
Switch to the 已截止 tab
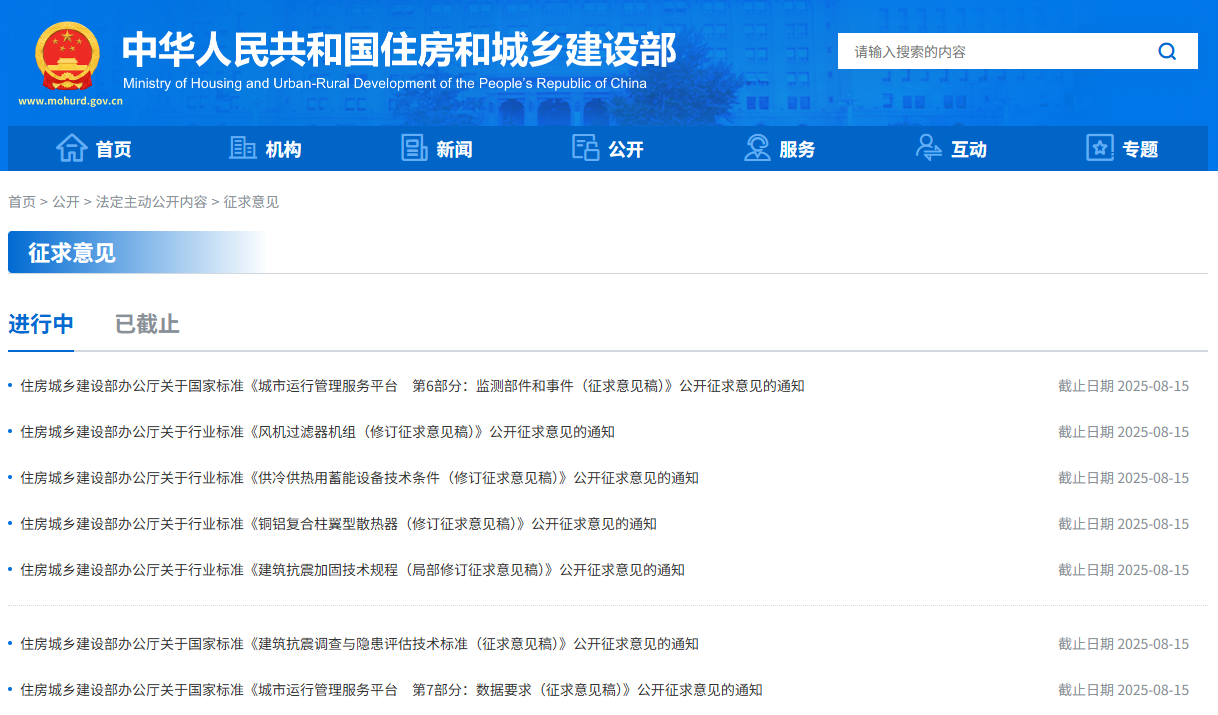tap(147, 324)
